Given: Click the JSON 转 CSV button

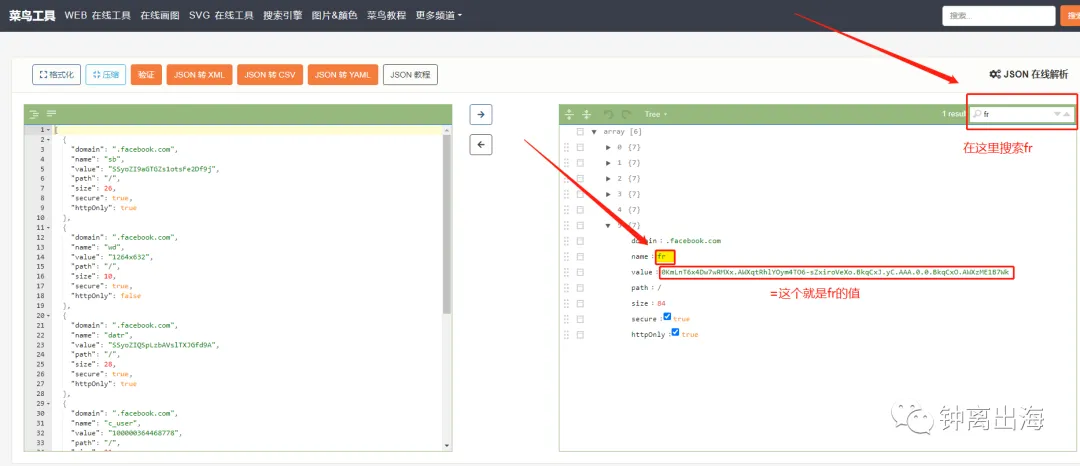Looking at the screenshot, I should coord(270,75).
